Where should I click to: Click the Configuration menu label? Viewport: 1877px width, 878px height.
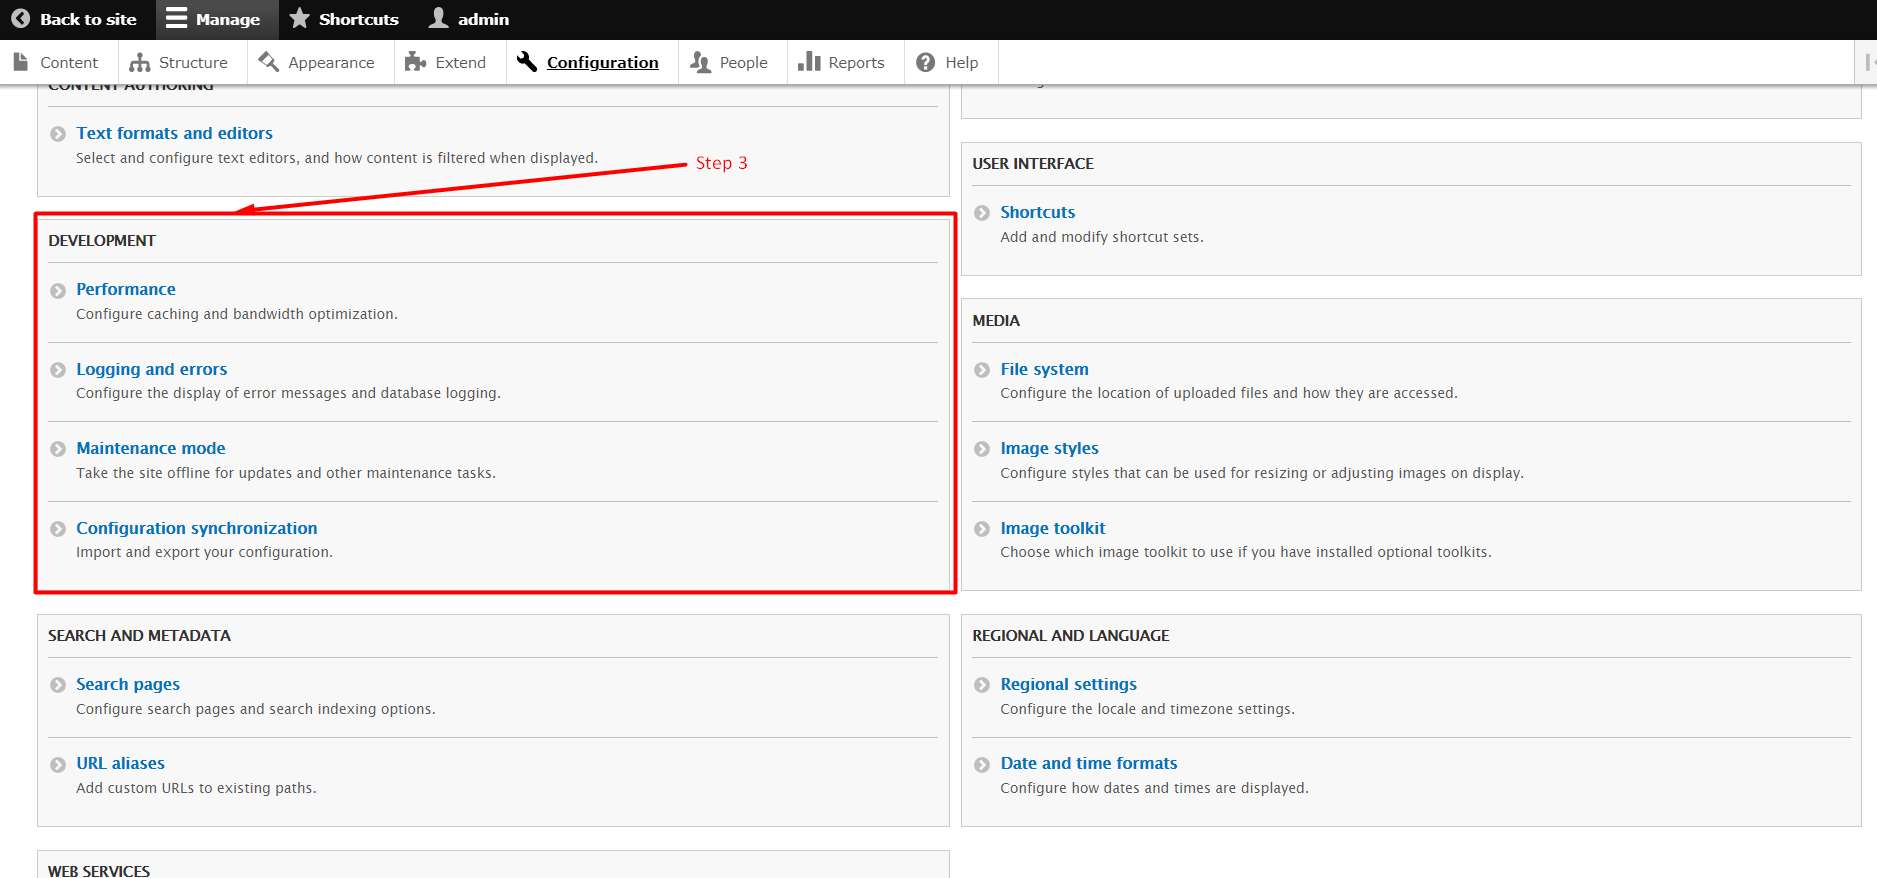tap(603, 62)
